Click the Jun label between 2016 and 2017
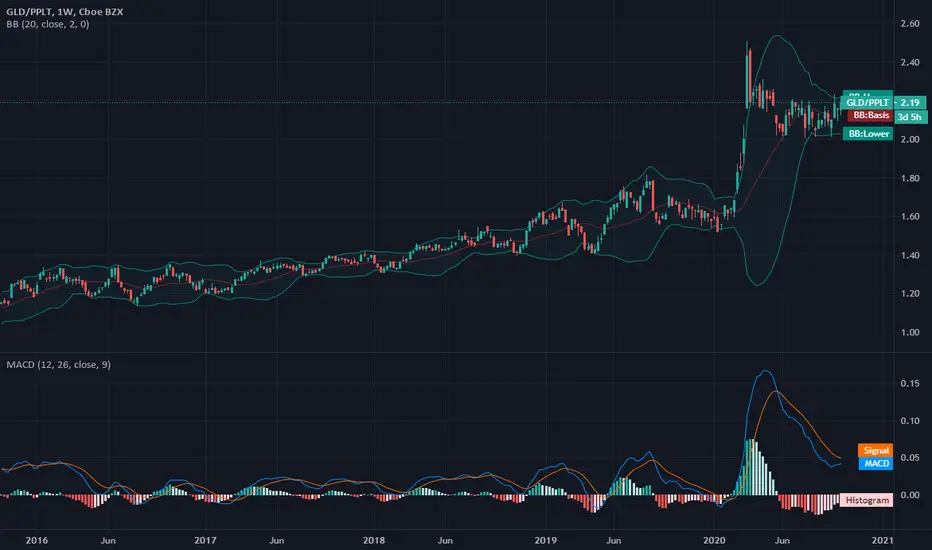 [x=108, y=540]
